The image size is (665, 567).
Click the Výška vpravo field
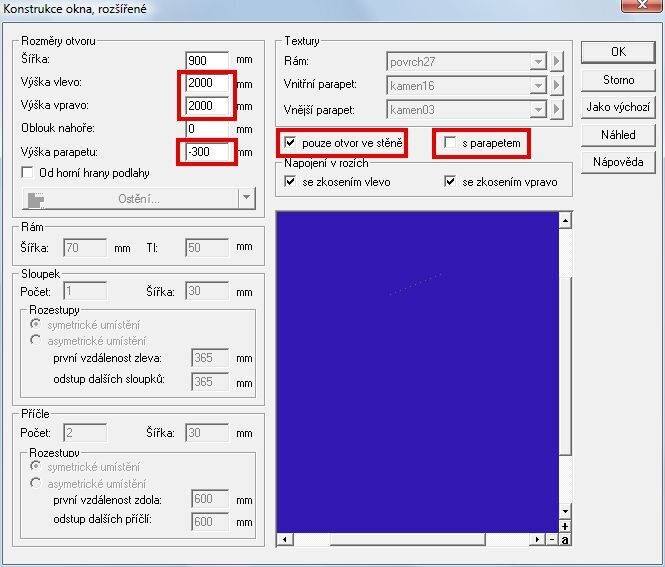(x=207, y=106)
